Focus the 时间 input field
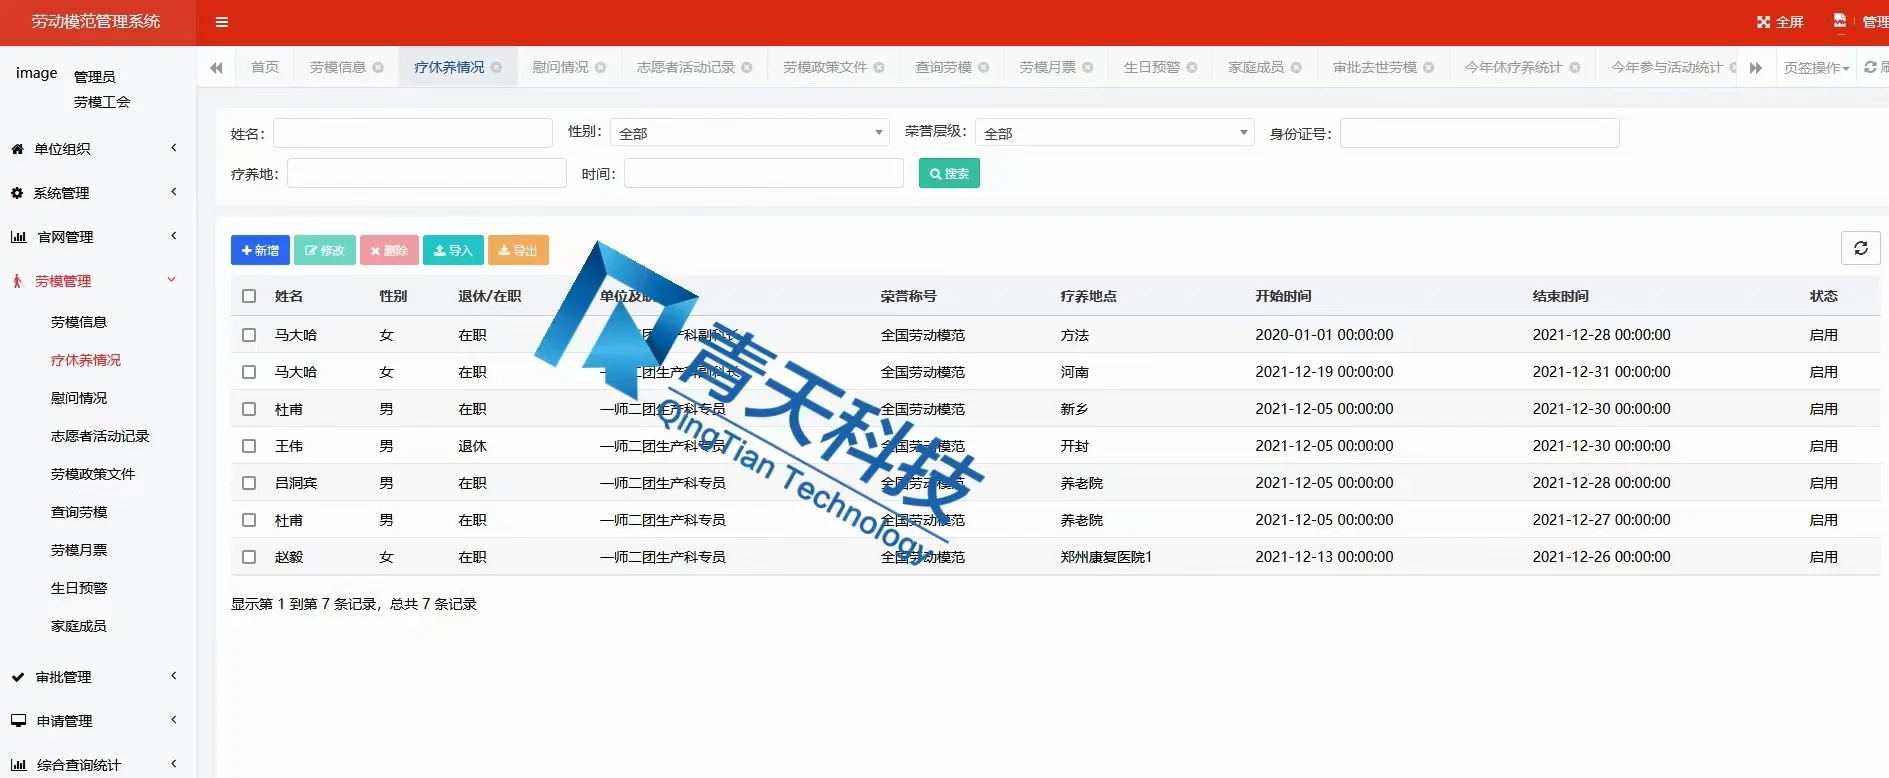Image resolution: width=1889 pixels, height=778 pixels. point(764,174)
